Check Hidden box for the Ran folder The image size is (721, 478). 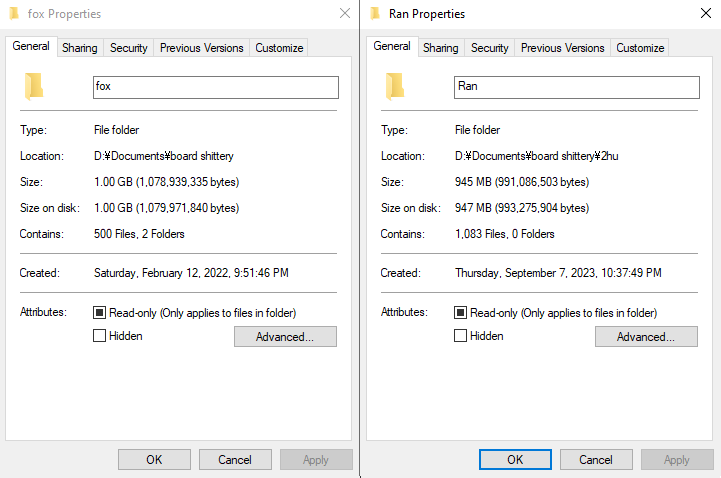tap(460, 336)
